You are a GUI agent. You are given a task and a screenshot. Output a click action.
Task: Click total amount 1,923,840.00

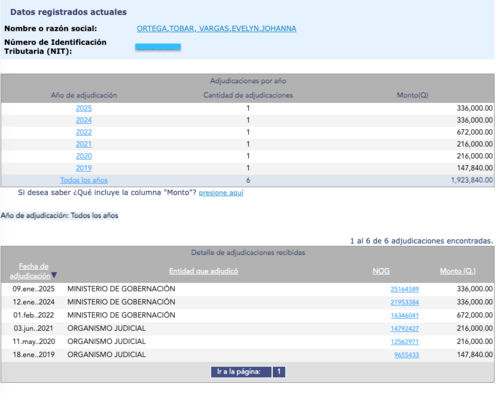point(472,180)
